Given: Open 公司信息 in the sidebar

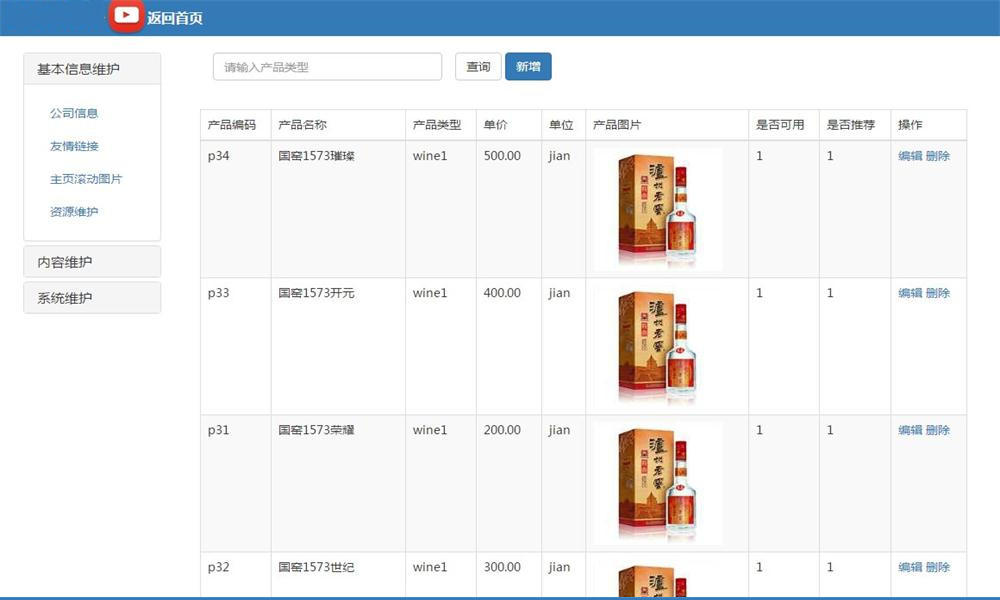Looking at the screenshot, I should pos(74,113).
